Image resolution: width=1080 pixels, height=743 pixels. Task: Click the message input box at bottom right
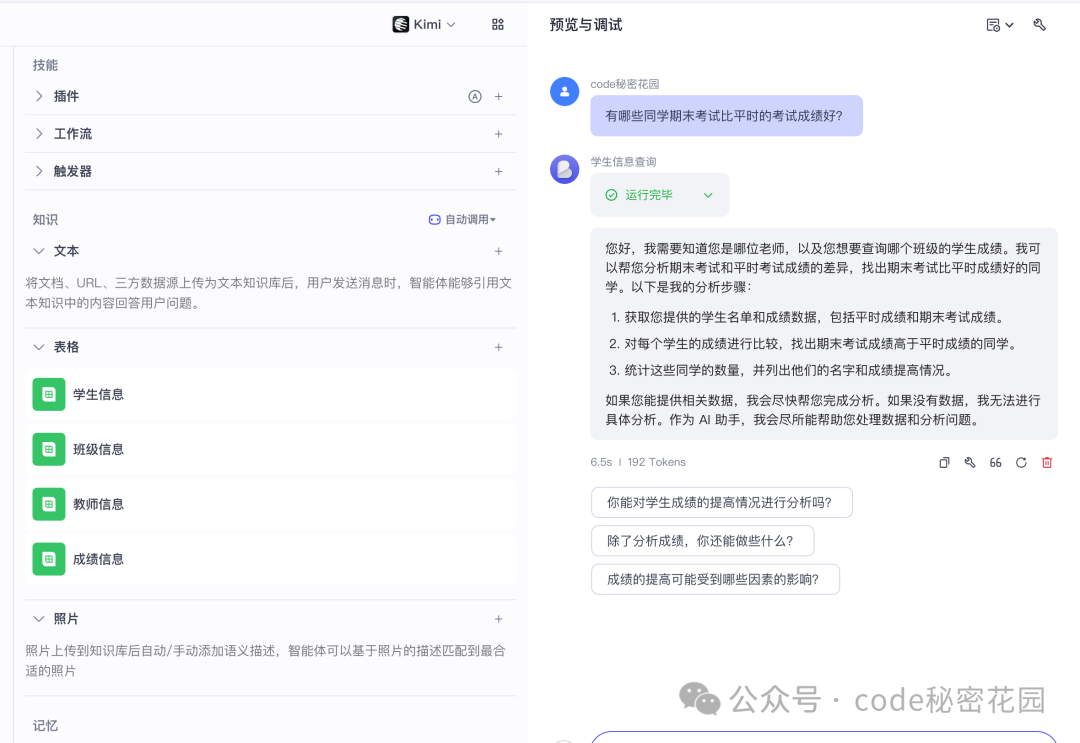click(x=830, y=740)
